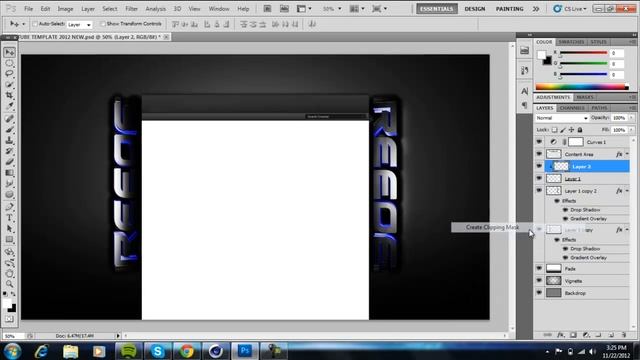640x360 pixels.
Task: Lock transparent pixels in Layers panel
Action: pyautogui.click(x=554, y=130)
